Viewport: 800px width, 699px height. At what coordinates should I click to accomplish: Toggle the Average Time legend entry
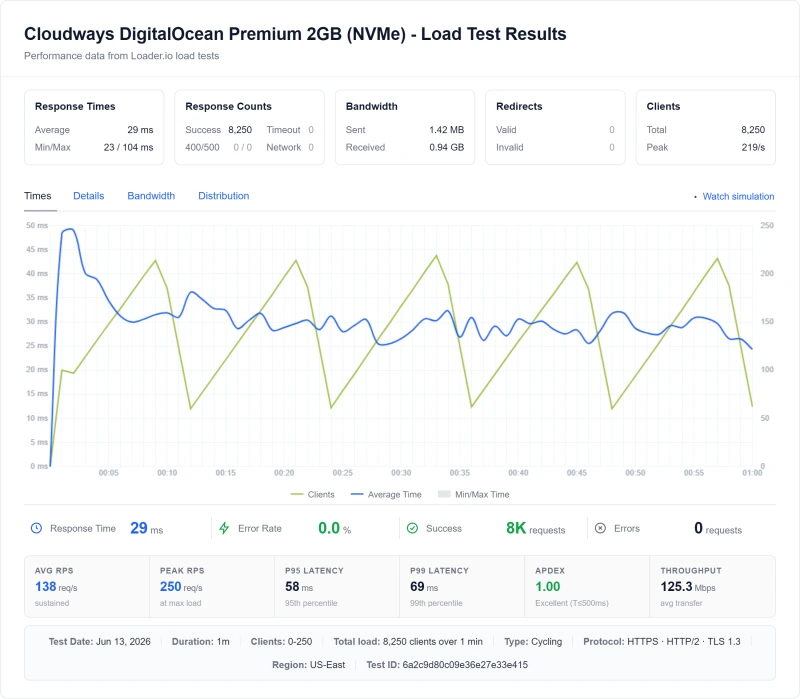click(x=386, y=494)
